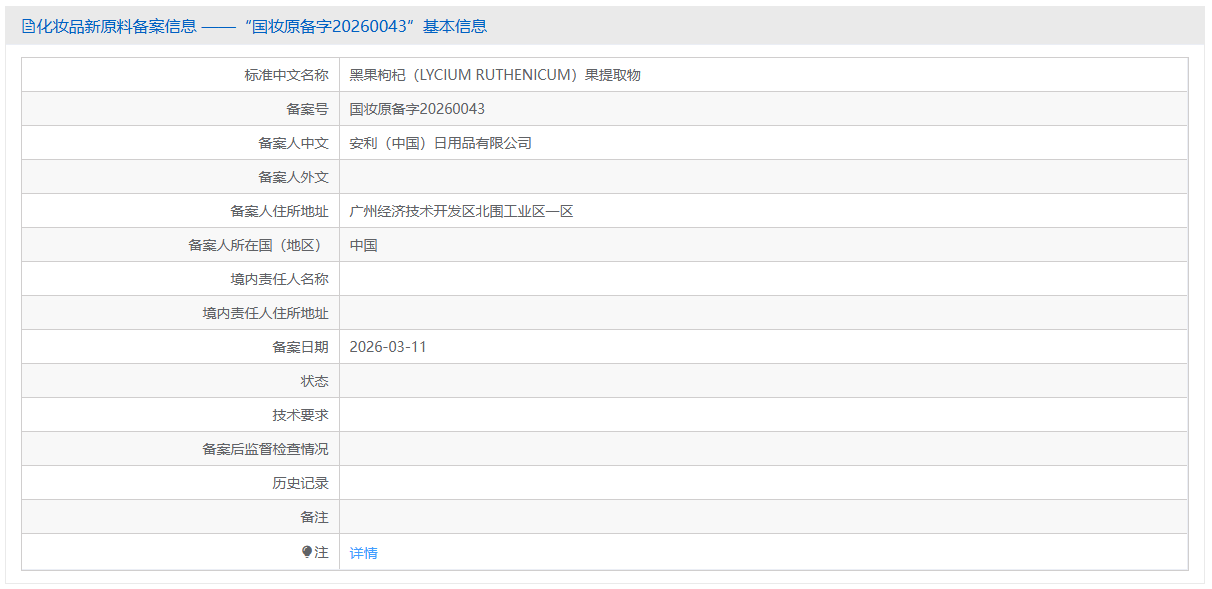Select the 境内责任人名称 label
The height and width of the screenshot is (589, 1212).
[279, 279]
